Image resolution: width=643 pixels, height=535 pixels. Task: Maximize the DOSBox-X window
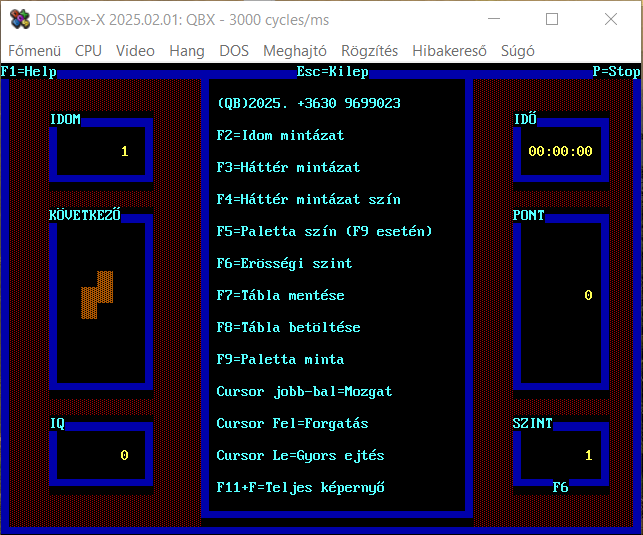[x=552, y=19]
